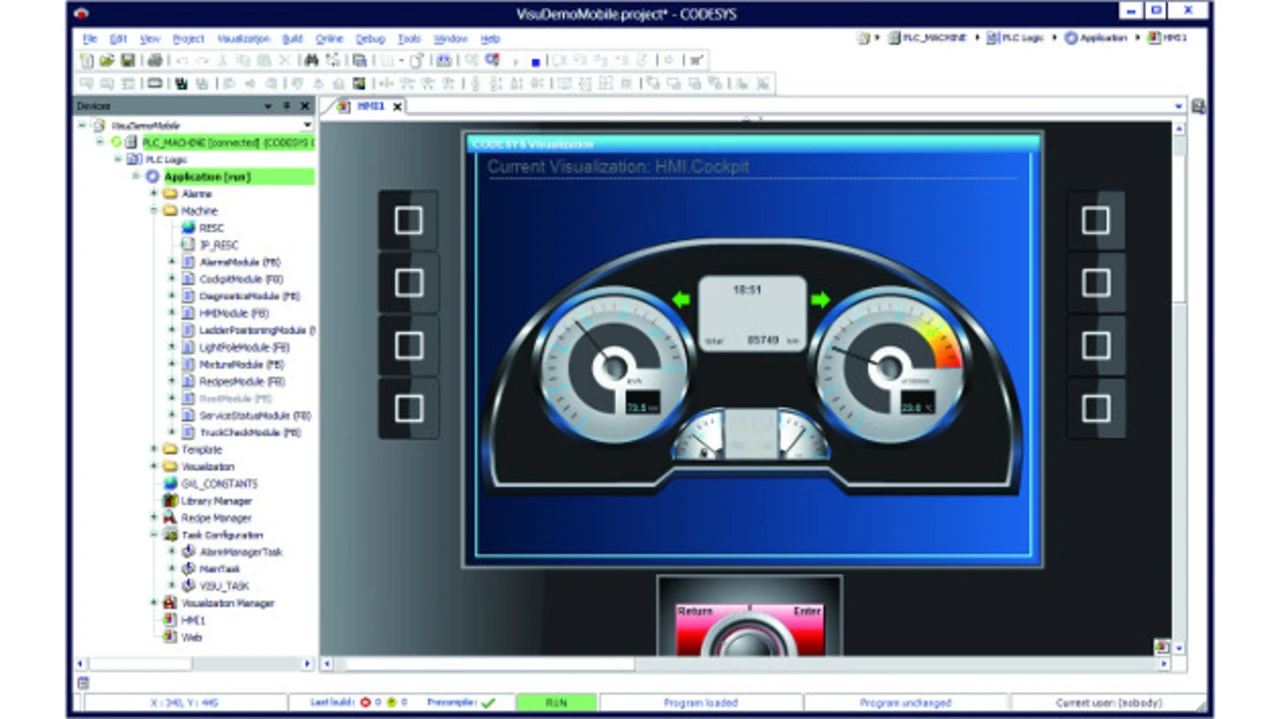Click the Application run icon in tree
The height and width of the screenshot is (719, 1280).
coord(152,177)
